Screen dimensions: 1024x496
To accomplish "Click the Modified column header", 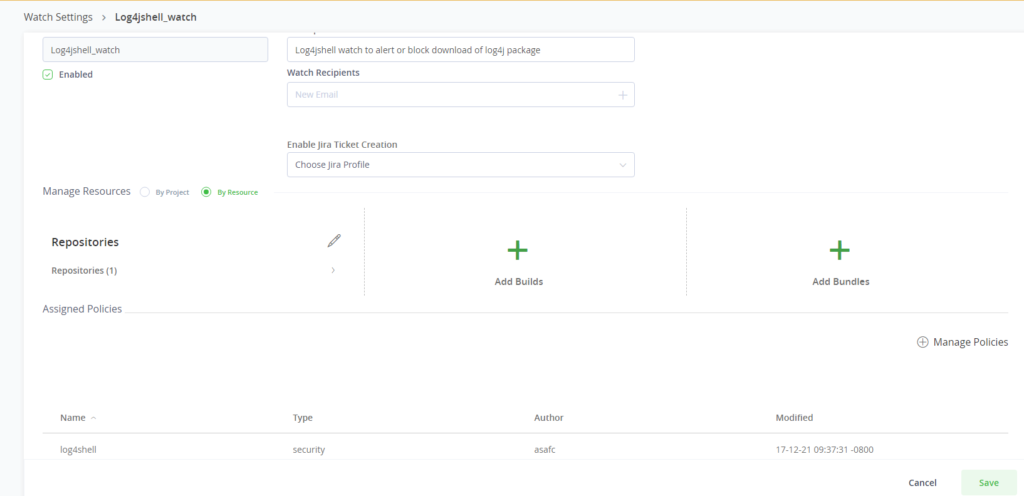I will pos(794,418).
